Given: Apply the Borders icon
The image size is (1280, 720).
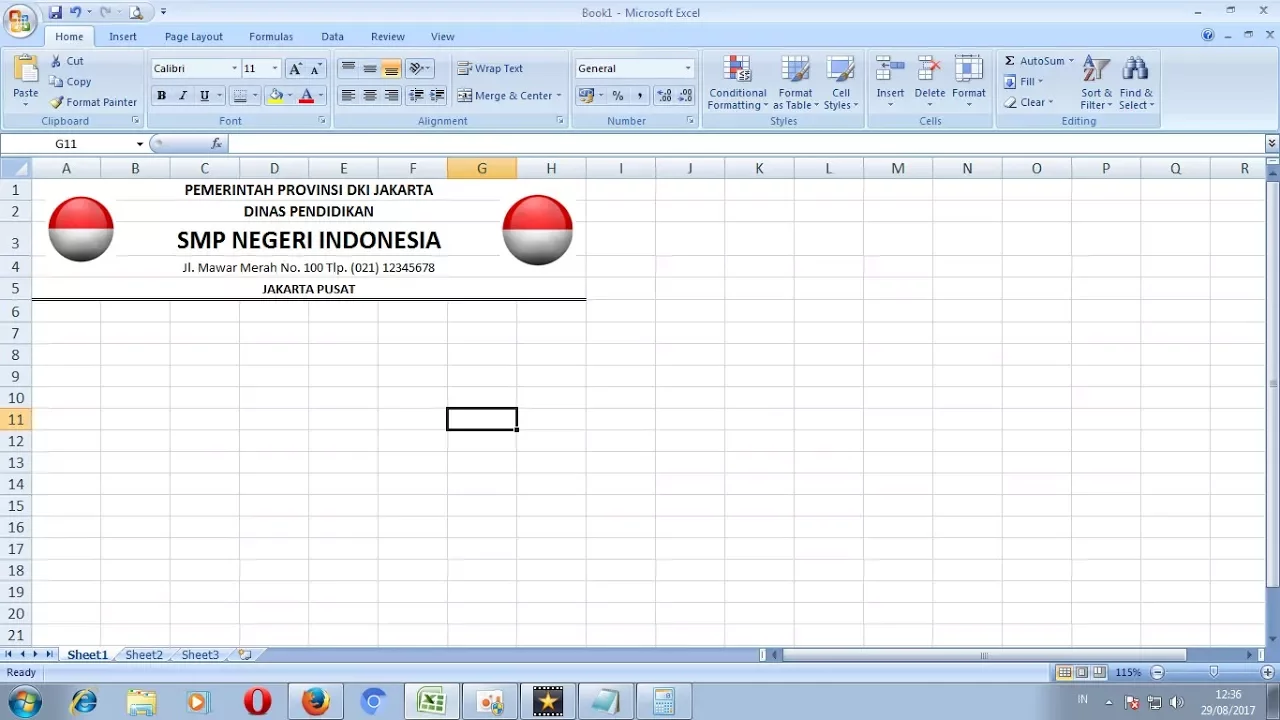Looking at the screenshot, I should tap(239, 96).
